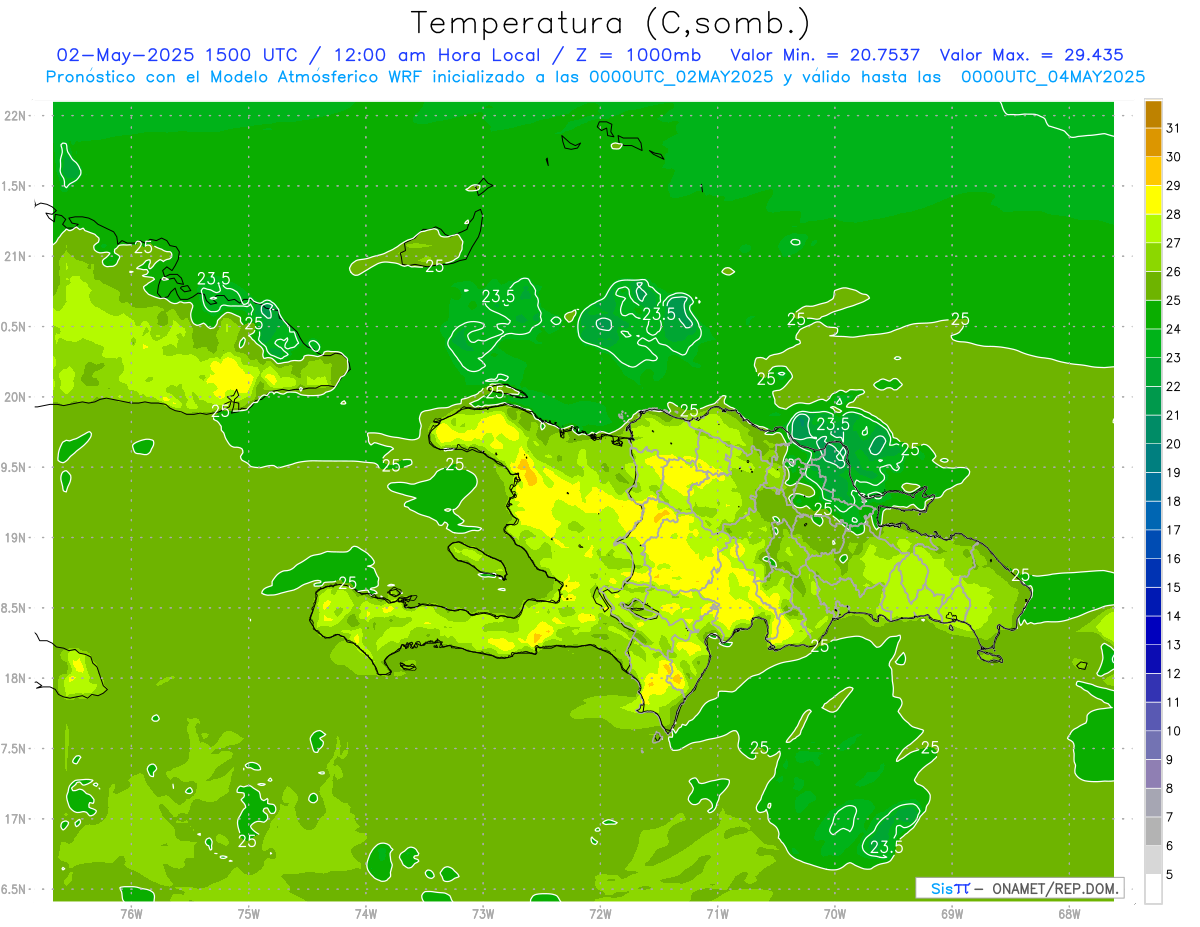The width and height of the screenshot is (1200, 927).
Task: Click the 74W longitude axis label
Action: click(366, 913)
